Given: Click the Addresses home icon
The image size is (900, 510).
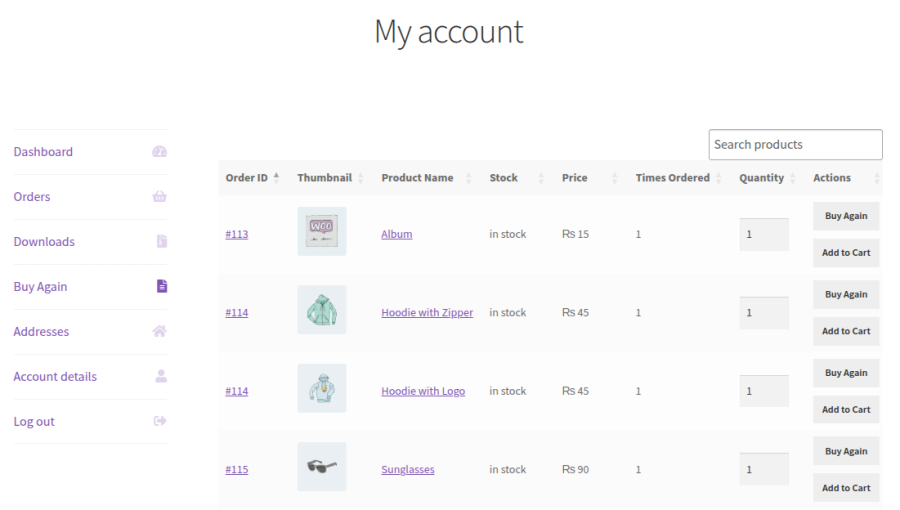Looking at the screenshot, I should point(159,332).
